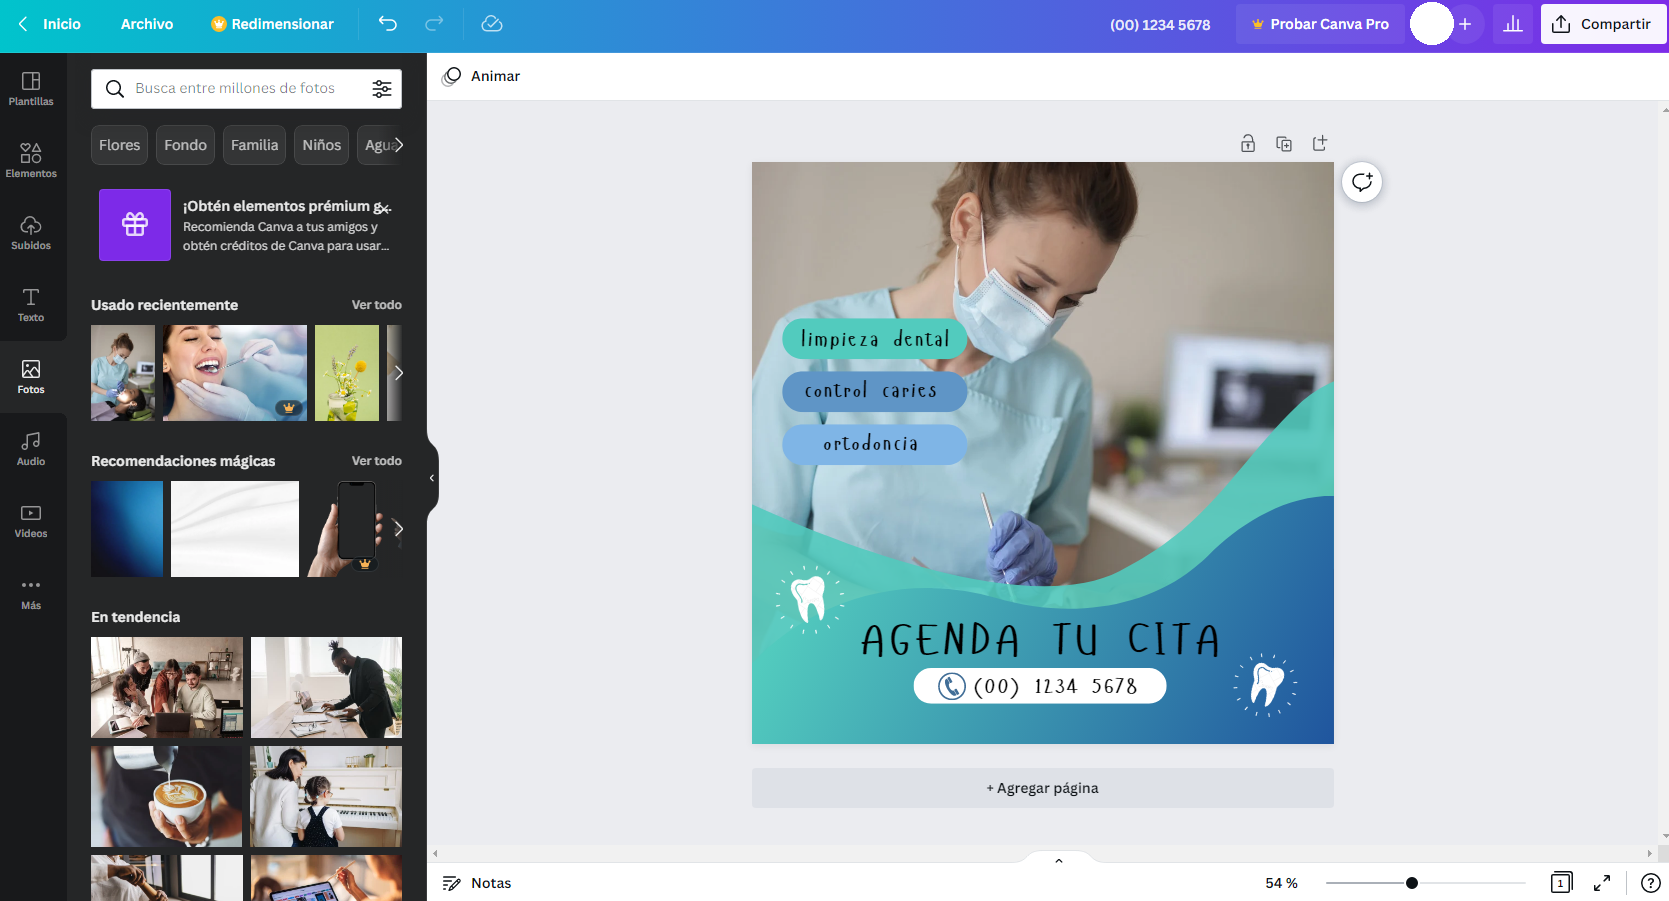The image size is (1669, 901).
Task: Select the latte art coffee trending photo
Action: click(x=167, y=796)
